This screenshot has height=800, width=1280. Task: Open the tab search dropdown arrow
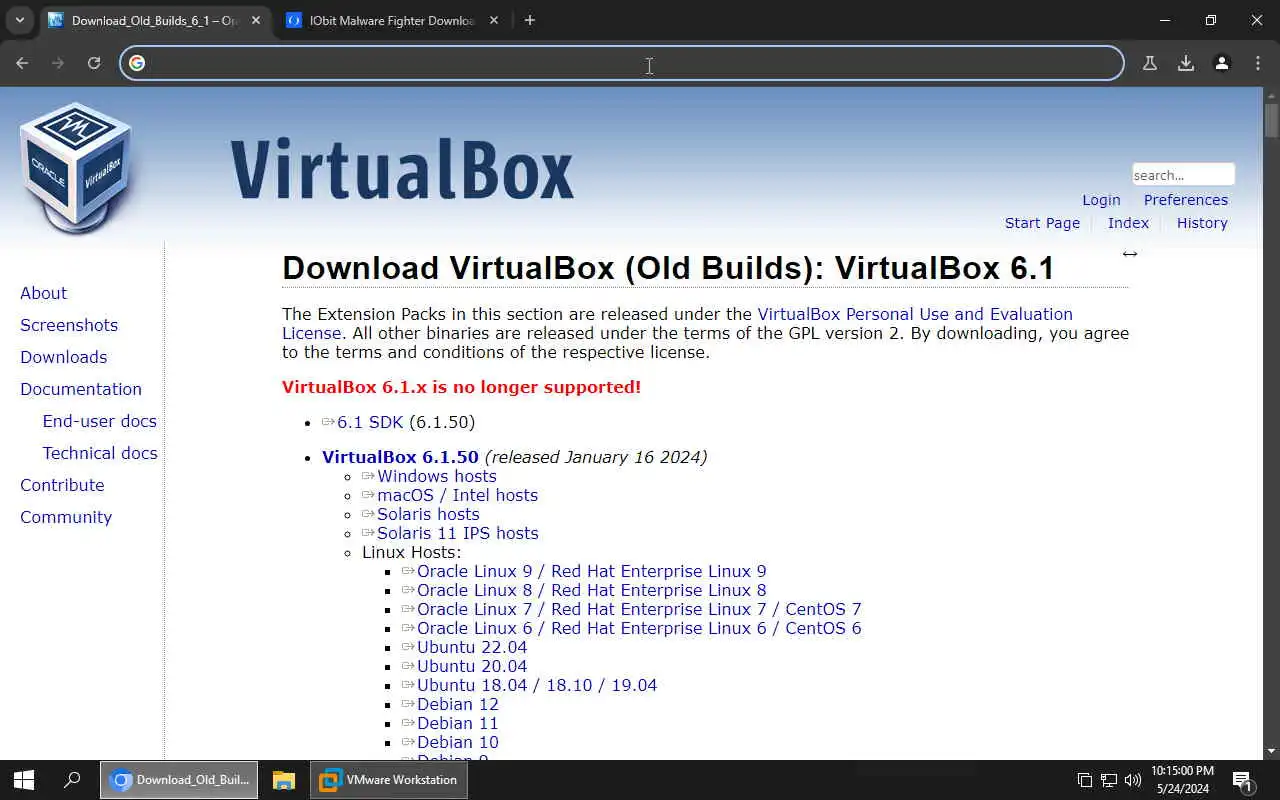[19, 20]
